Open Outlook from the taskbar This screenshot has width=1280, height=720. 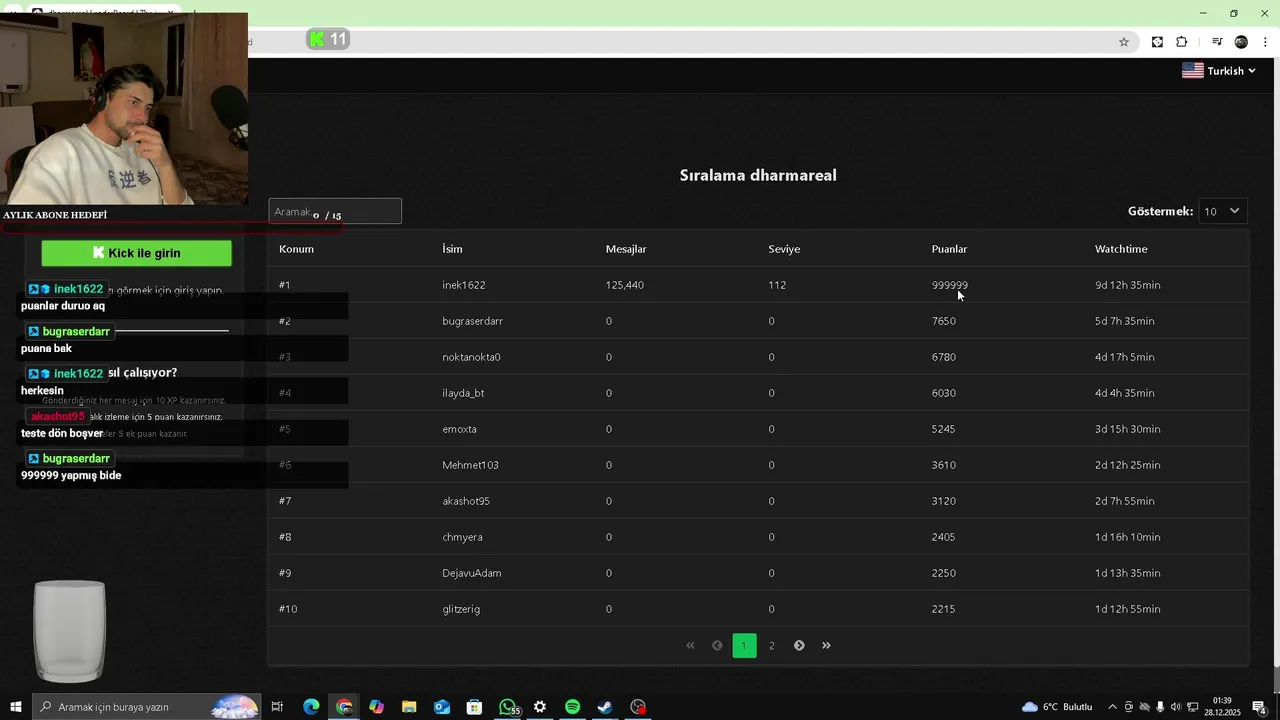442,707
